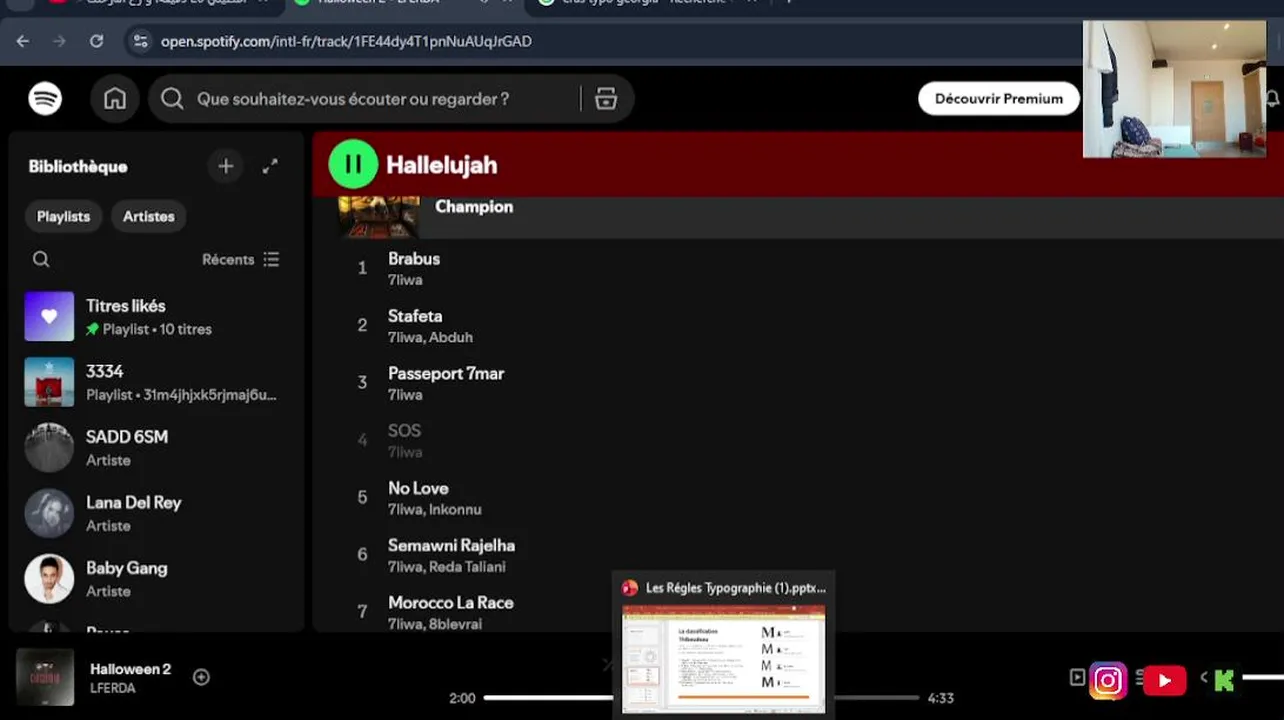The height and width of the screenshot is (720, 1284).
Task: Click the green K icon overlay
Action: 1223,681
